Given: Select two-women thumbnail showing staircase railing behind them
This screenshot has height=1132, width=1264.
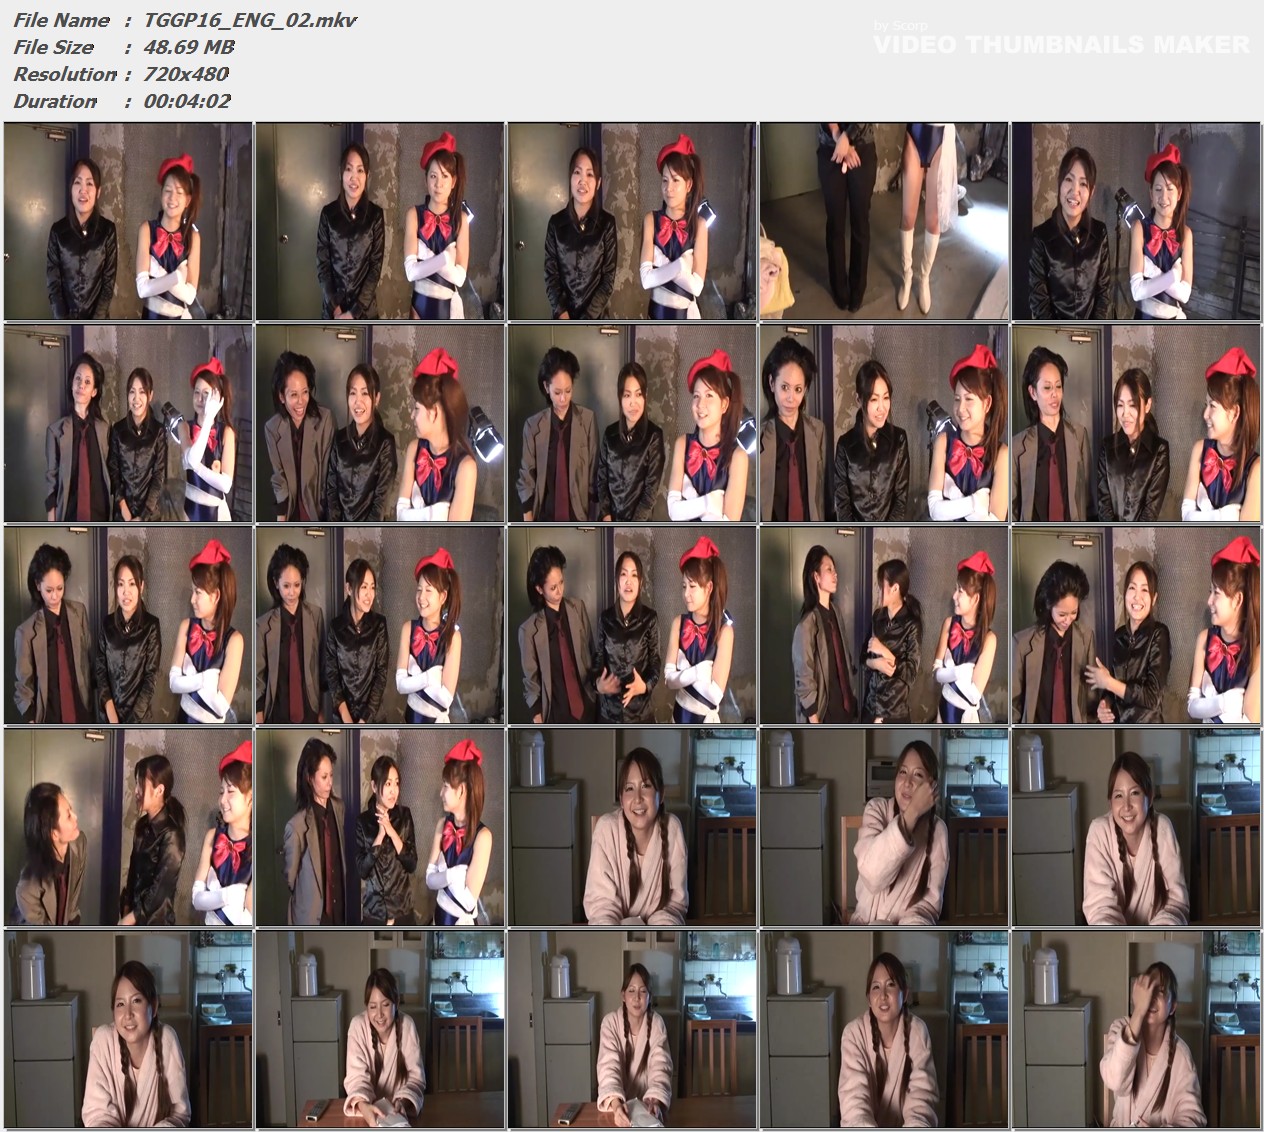Looking at the screenshot, I should point(1136,221).
